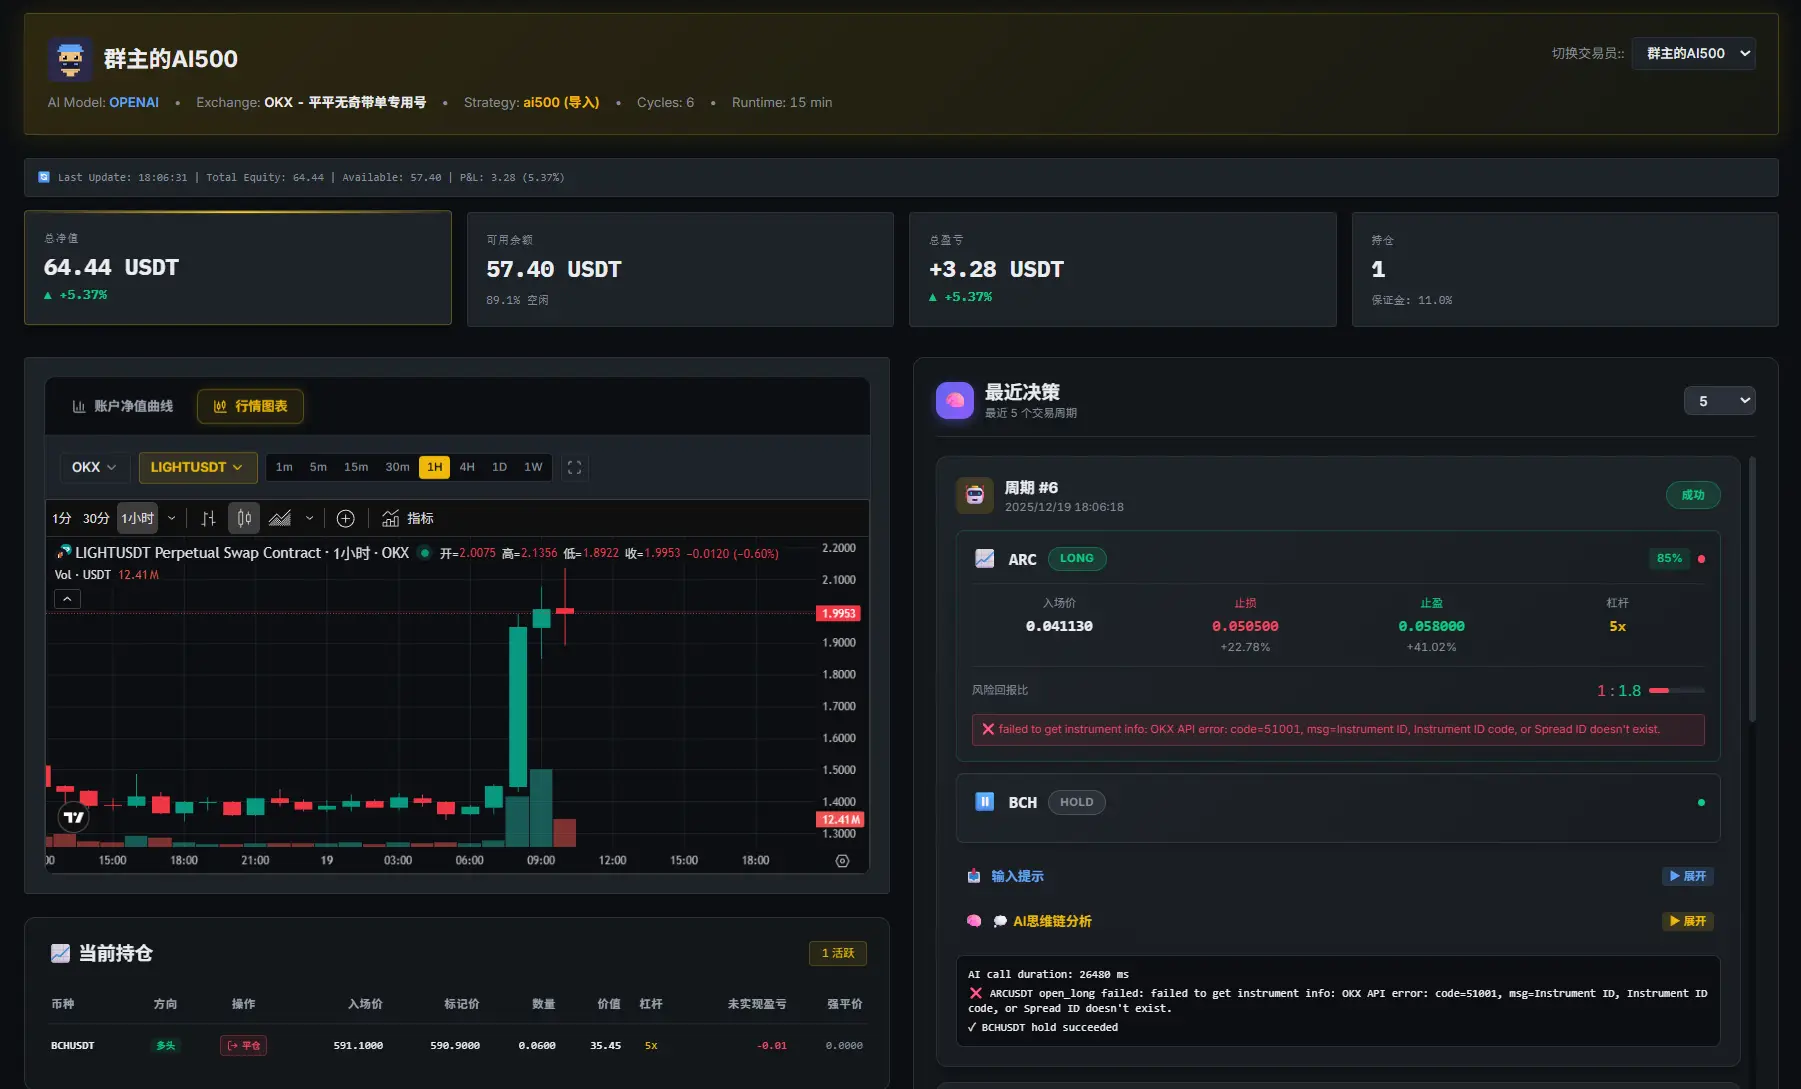Switch the chart timeframe to 4H
Viewport: 1801px width, 1089px height.
coord(466,467)
